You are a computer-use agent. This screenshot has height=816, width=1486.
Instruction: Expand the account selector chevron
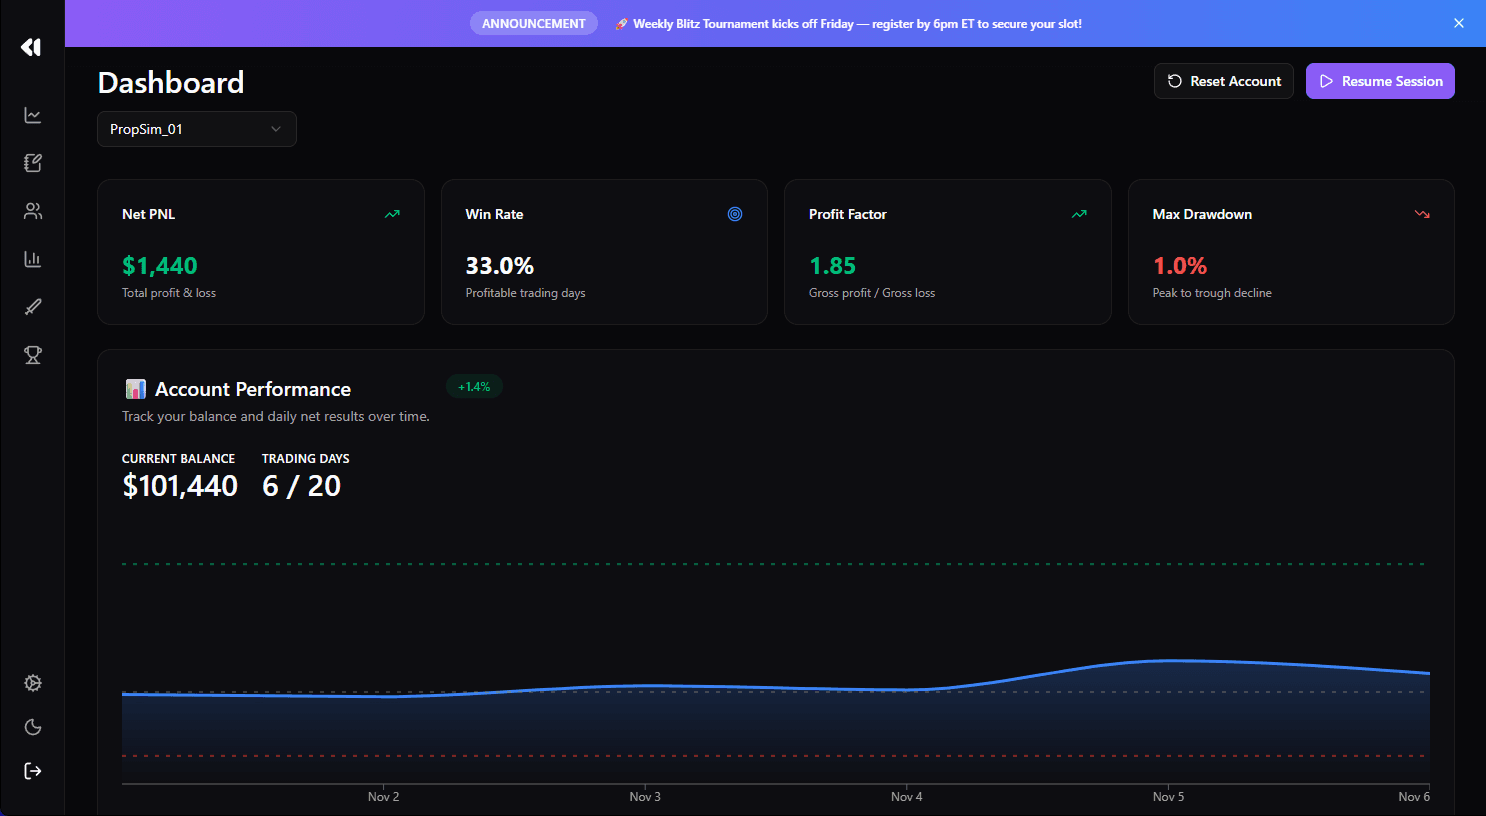point(276,129)
